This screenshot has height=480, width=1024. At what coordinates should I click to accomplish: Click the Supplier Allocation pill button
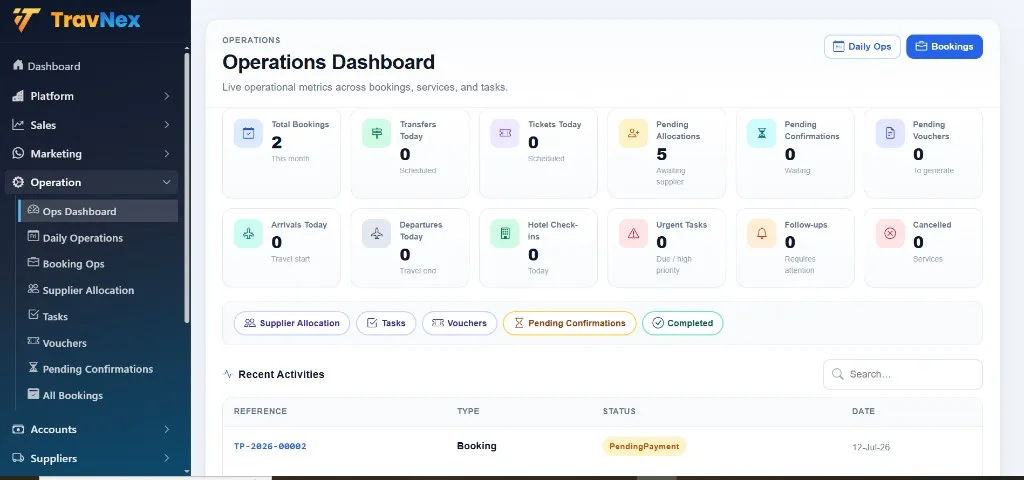coord(292,323)
